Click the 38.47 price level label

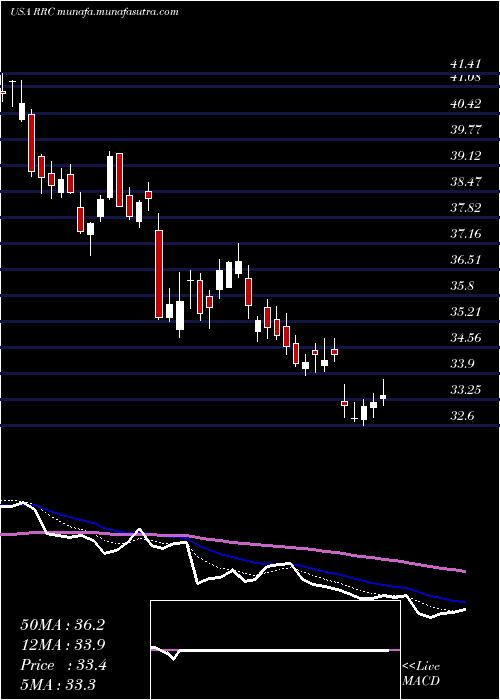[465, 182]
